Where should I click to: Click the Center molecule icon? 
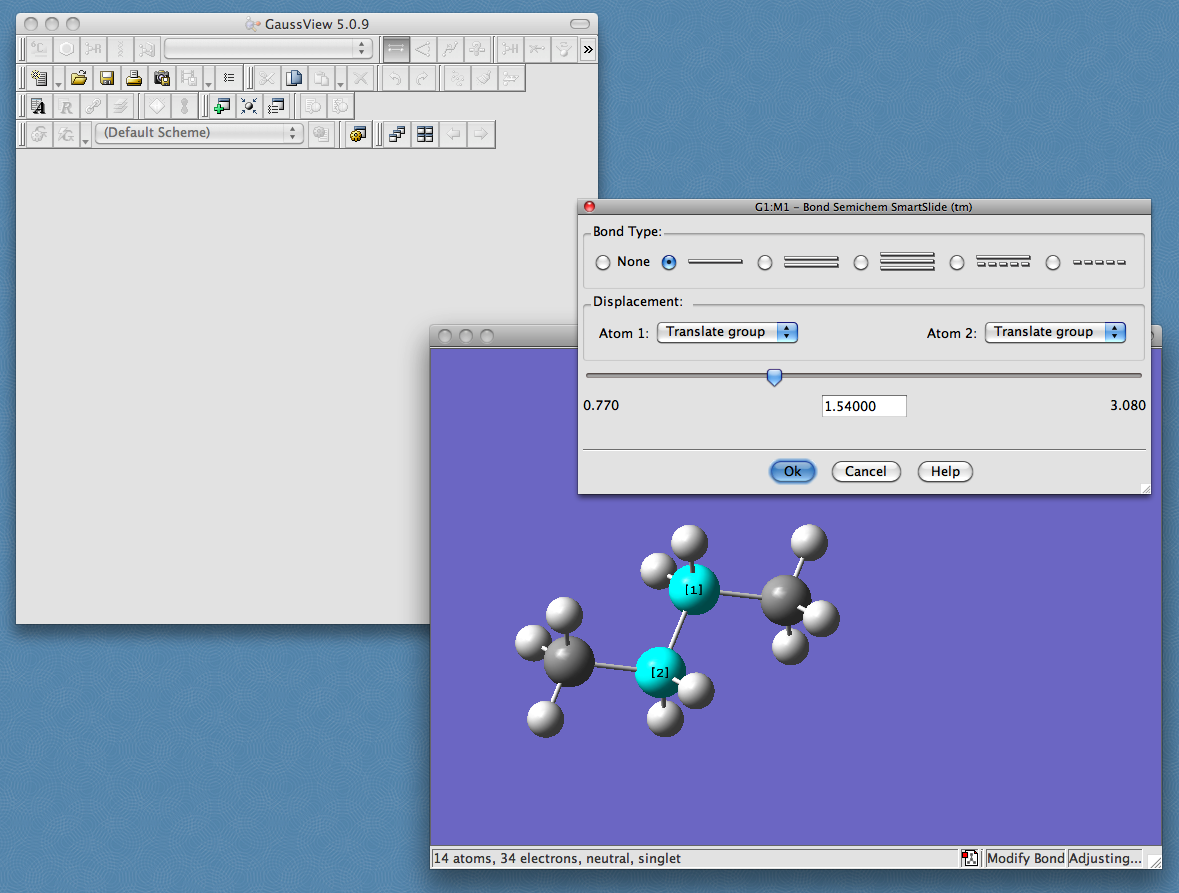coord(249,106)
